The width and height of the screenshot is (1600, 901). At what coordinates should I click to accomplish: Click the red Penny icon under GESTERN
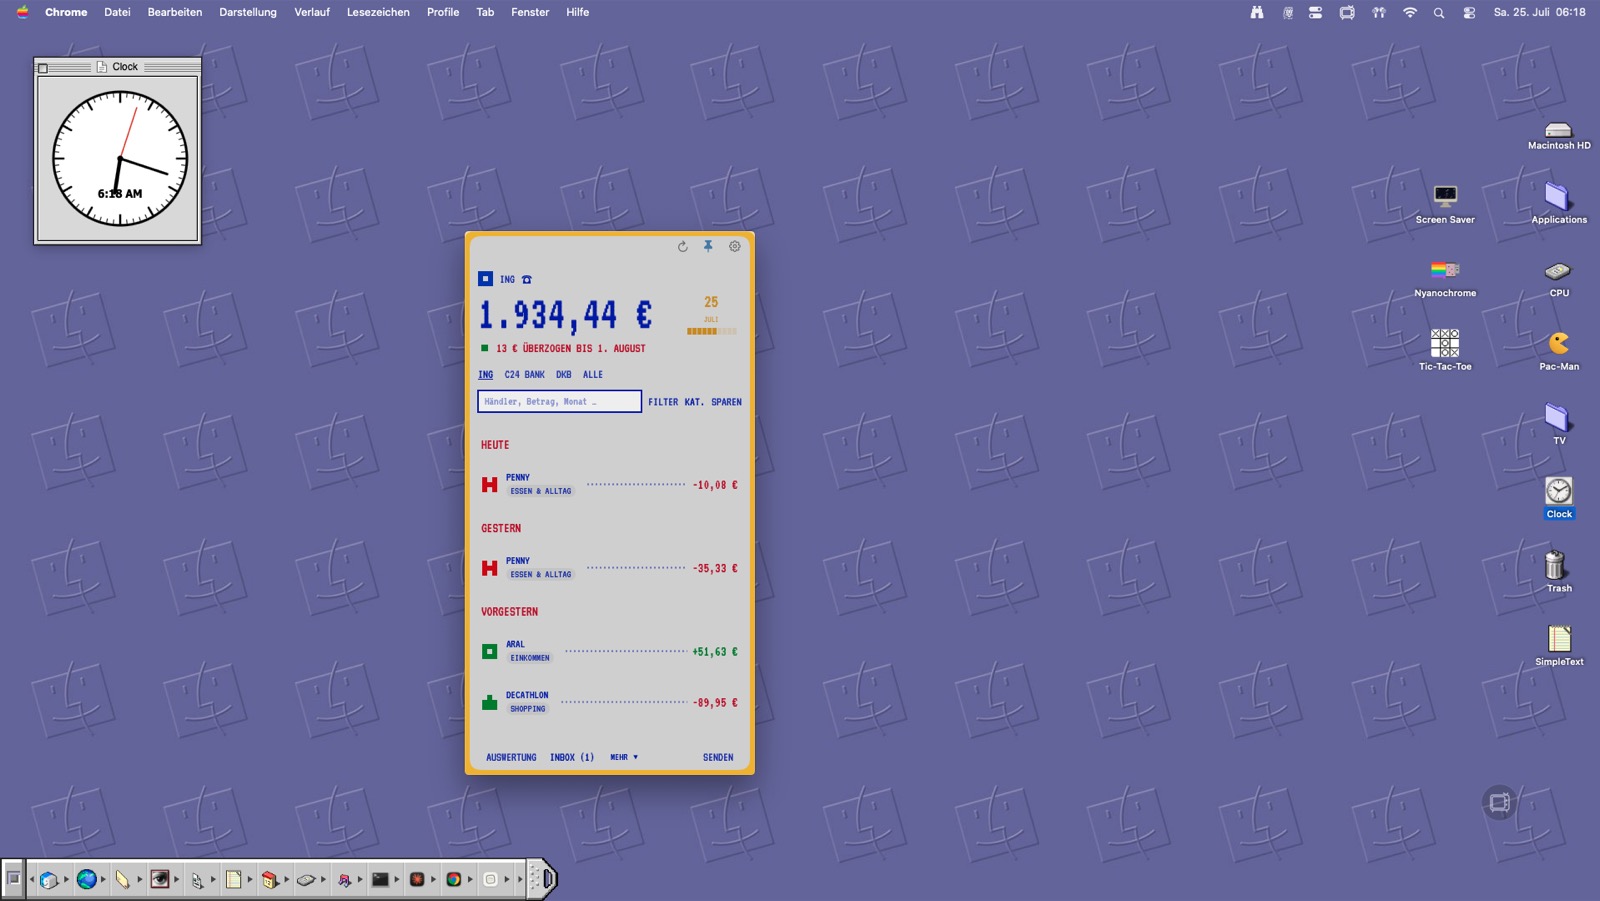(x=489, y=568)
